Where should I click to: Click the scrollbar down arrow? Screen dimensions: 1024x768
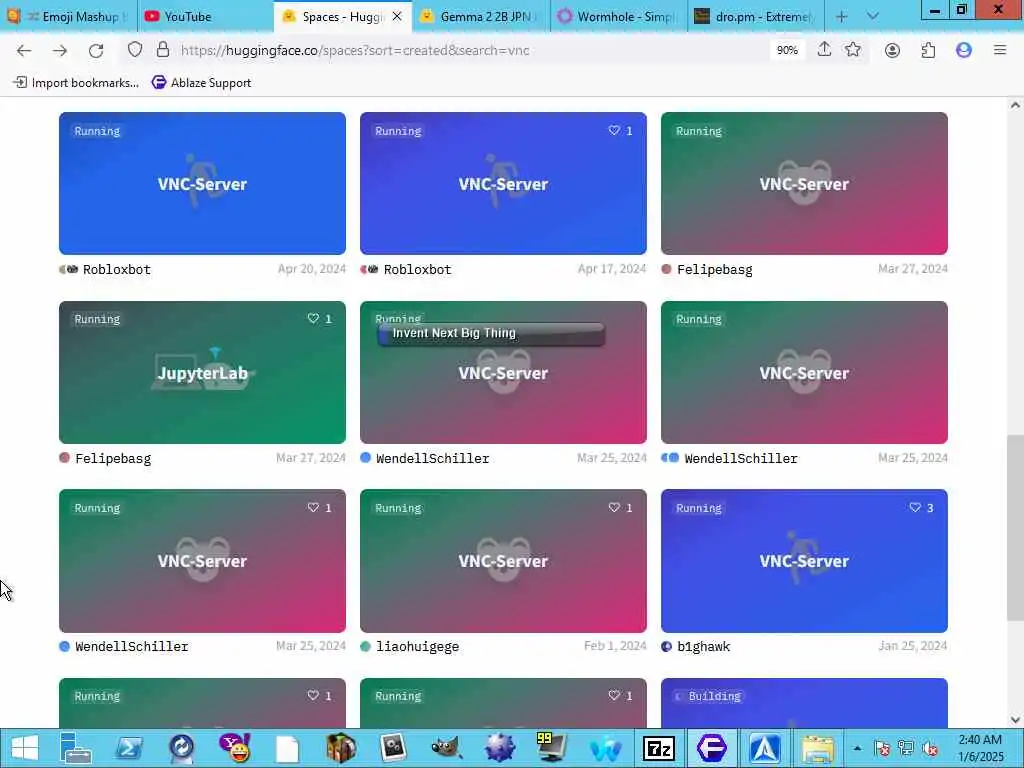pos(1015,720)
